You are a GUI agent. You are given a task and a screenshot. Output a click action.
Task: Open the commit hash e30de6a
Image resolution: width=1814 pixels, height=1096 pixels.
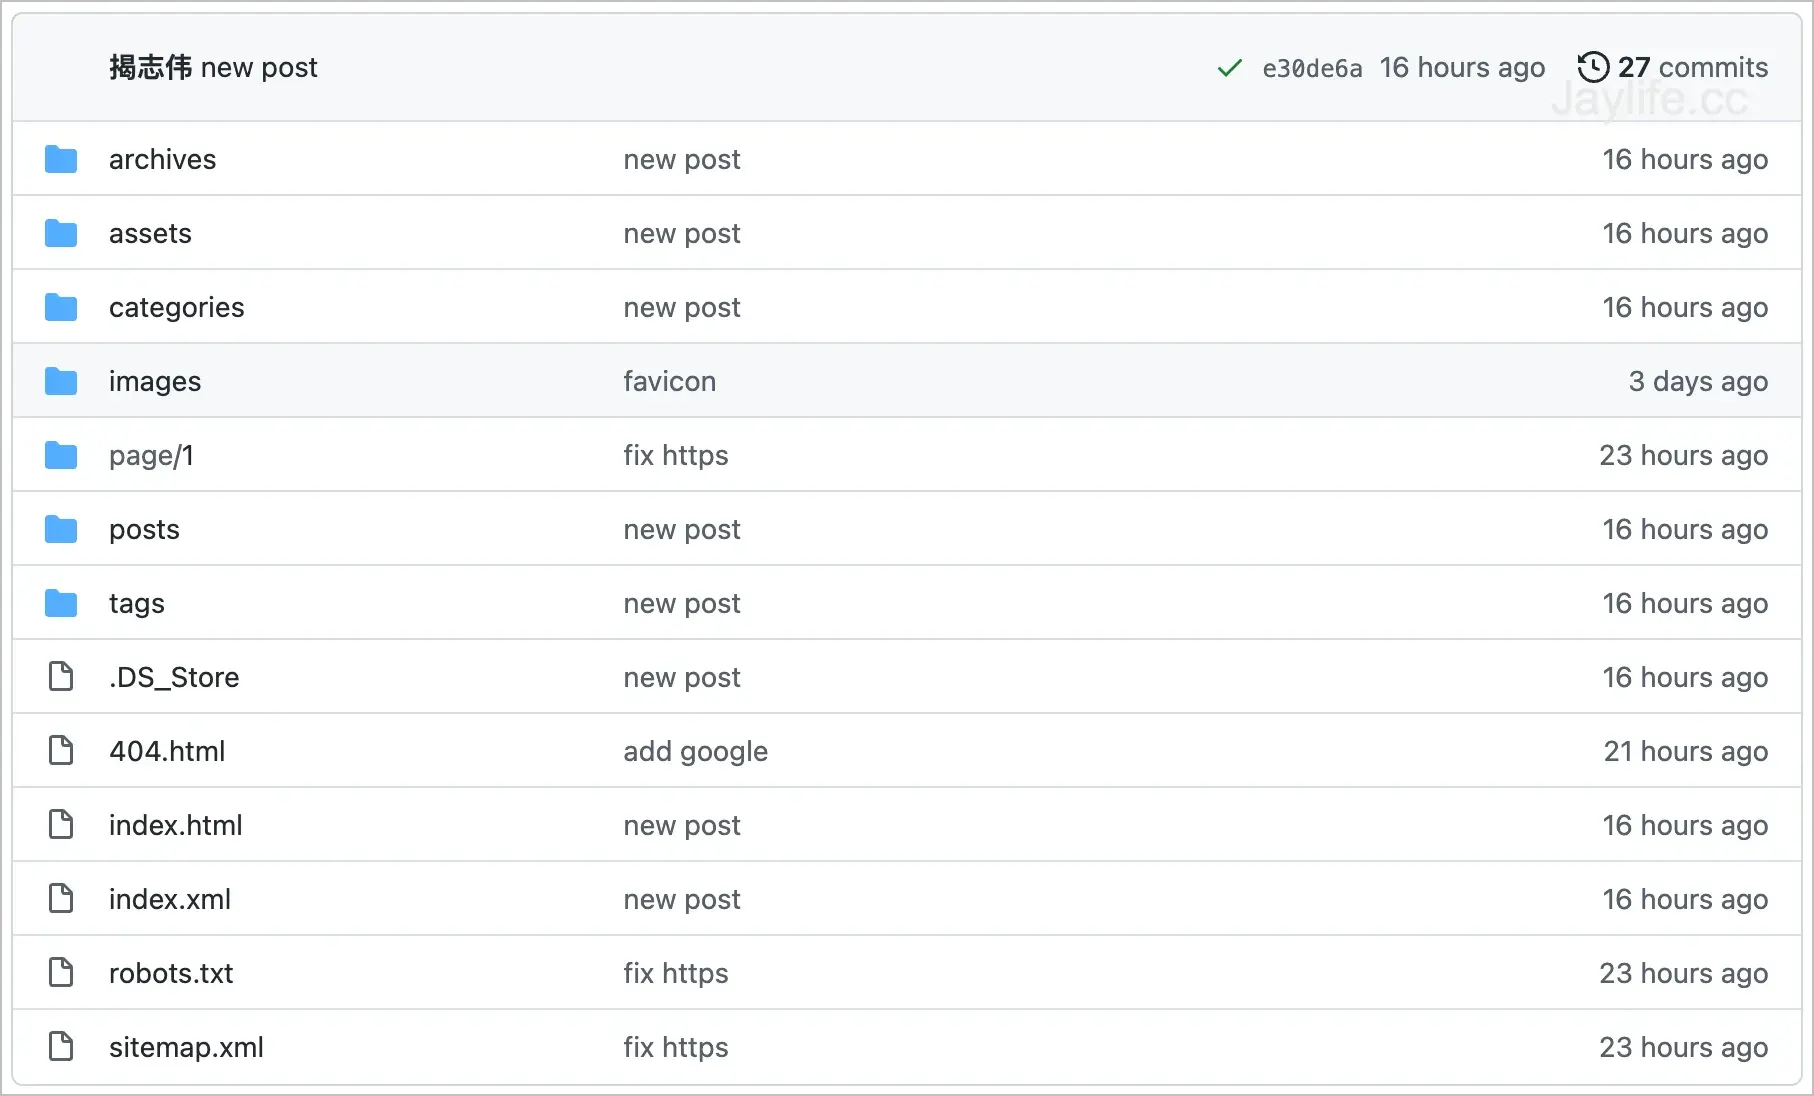1312,68
